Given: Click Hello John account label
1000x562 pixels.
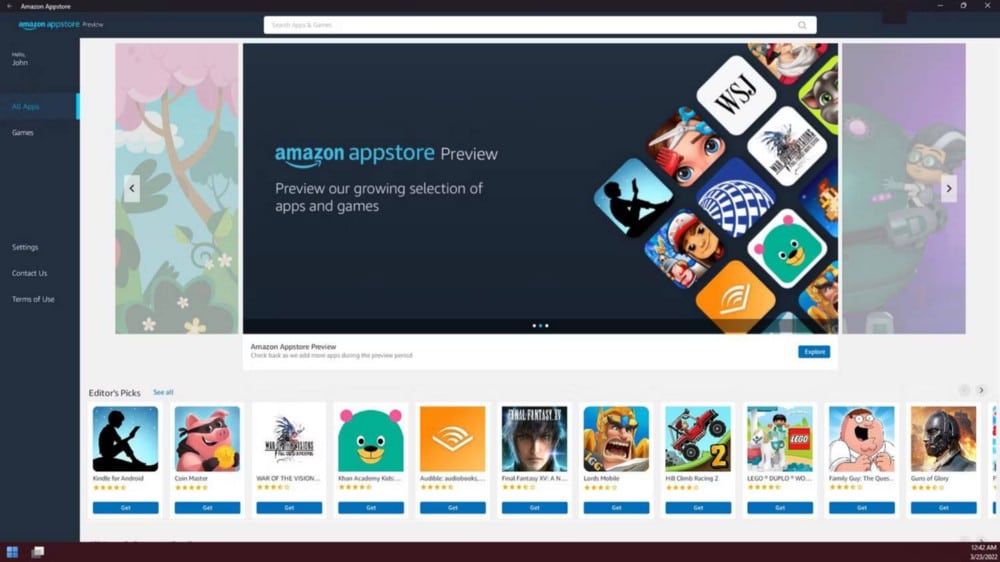Looking at the screenshot, I should pos(20,59).
